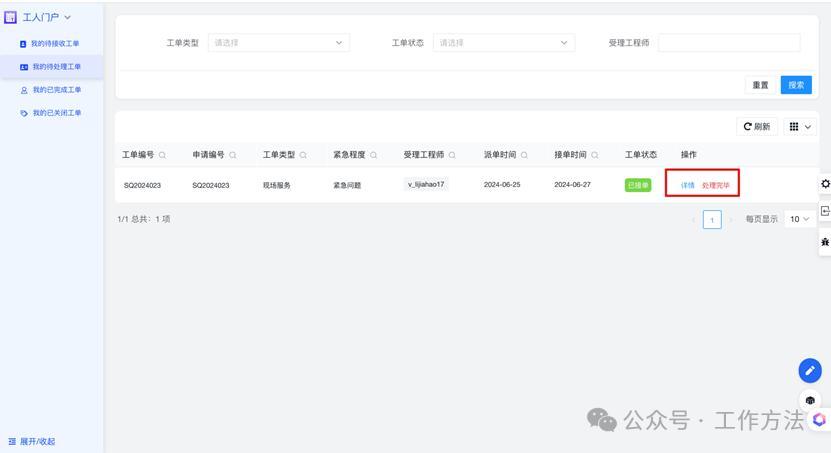Expand the 工人门户 menu chevron
This screenshot has width=831, height=453.
[x=67, y=17]
